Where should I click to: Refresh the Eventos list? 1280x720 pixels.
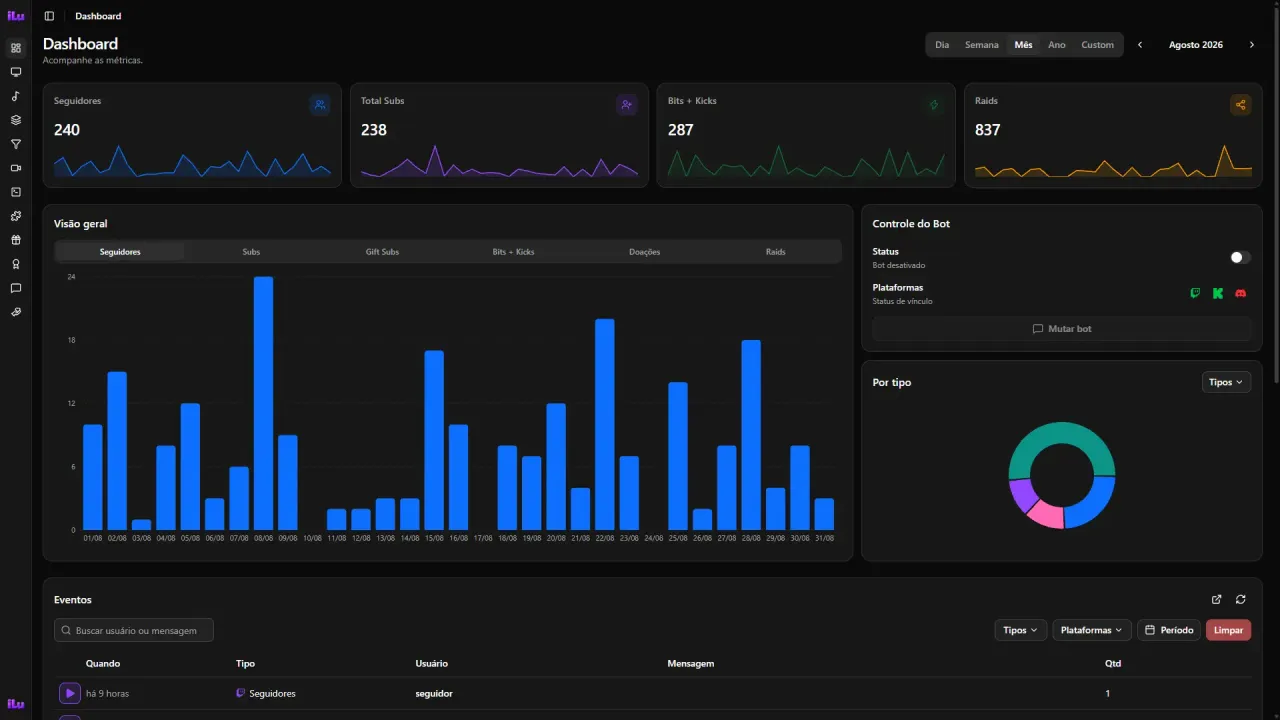[x=1240, y=599]
